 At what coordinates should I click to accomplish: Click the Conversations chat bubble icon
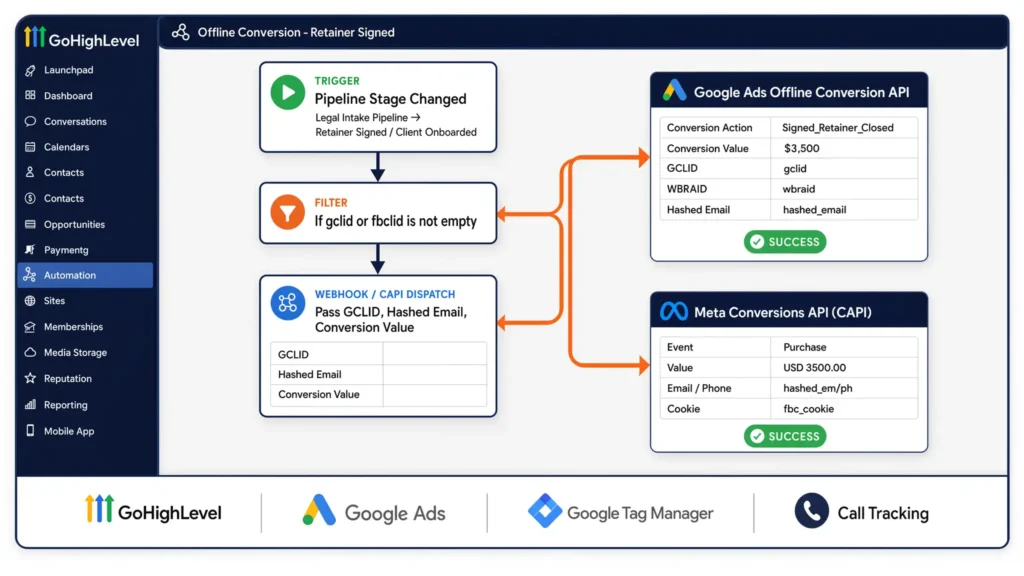(x=30, y=121)
